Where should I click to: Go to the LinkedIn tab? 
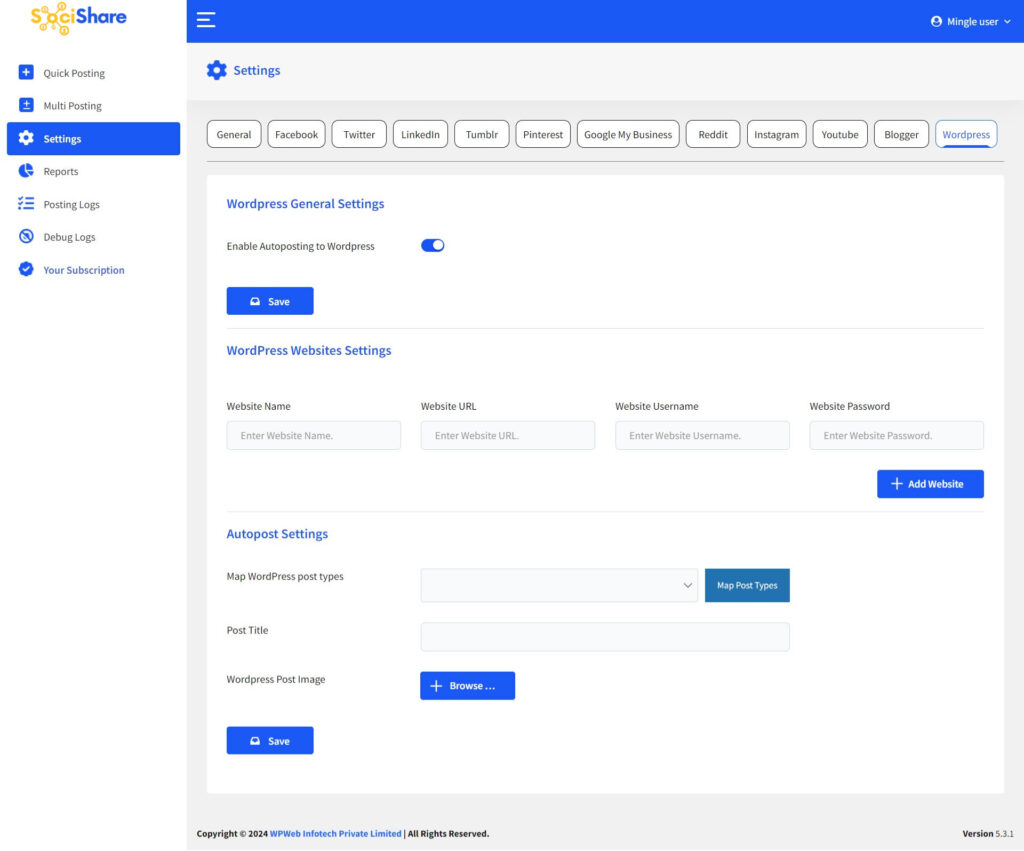pos(421,135)
